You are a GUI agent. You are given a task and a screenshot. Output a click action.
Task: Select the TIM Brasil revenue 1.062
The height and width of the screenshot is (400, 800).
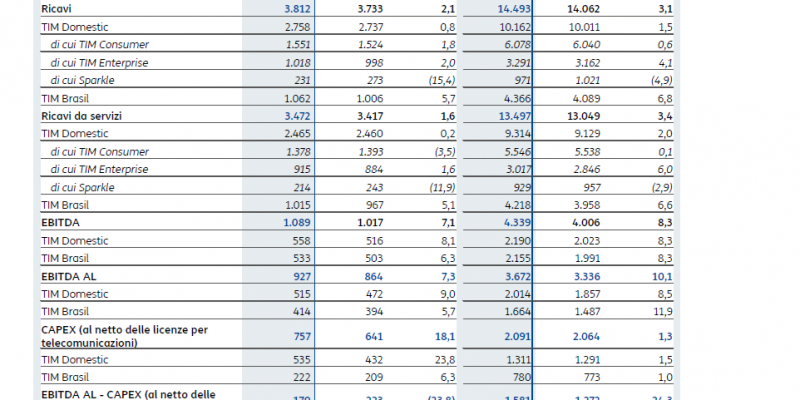tap(297, 98)
